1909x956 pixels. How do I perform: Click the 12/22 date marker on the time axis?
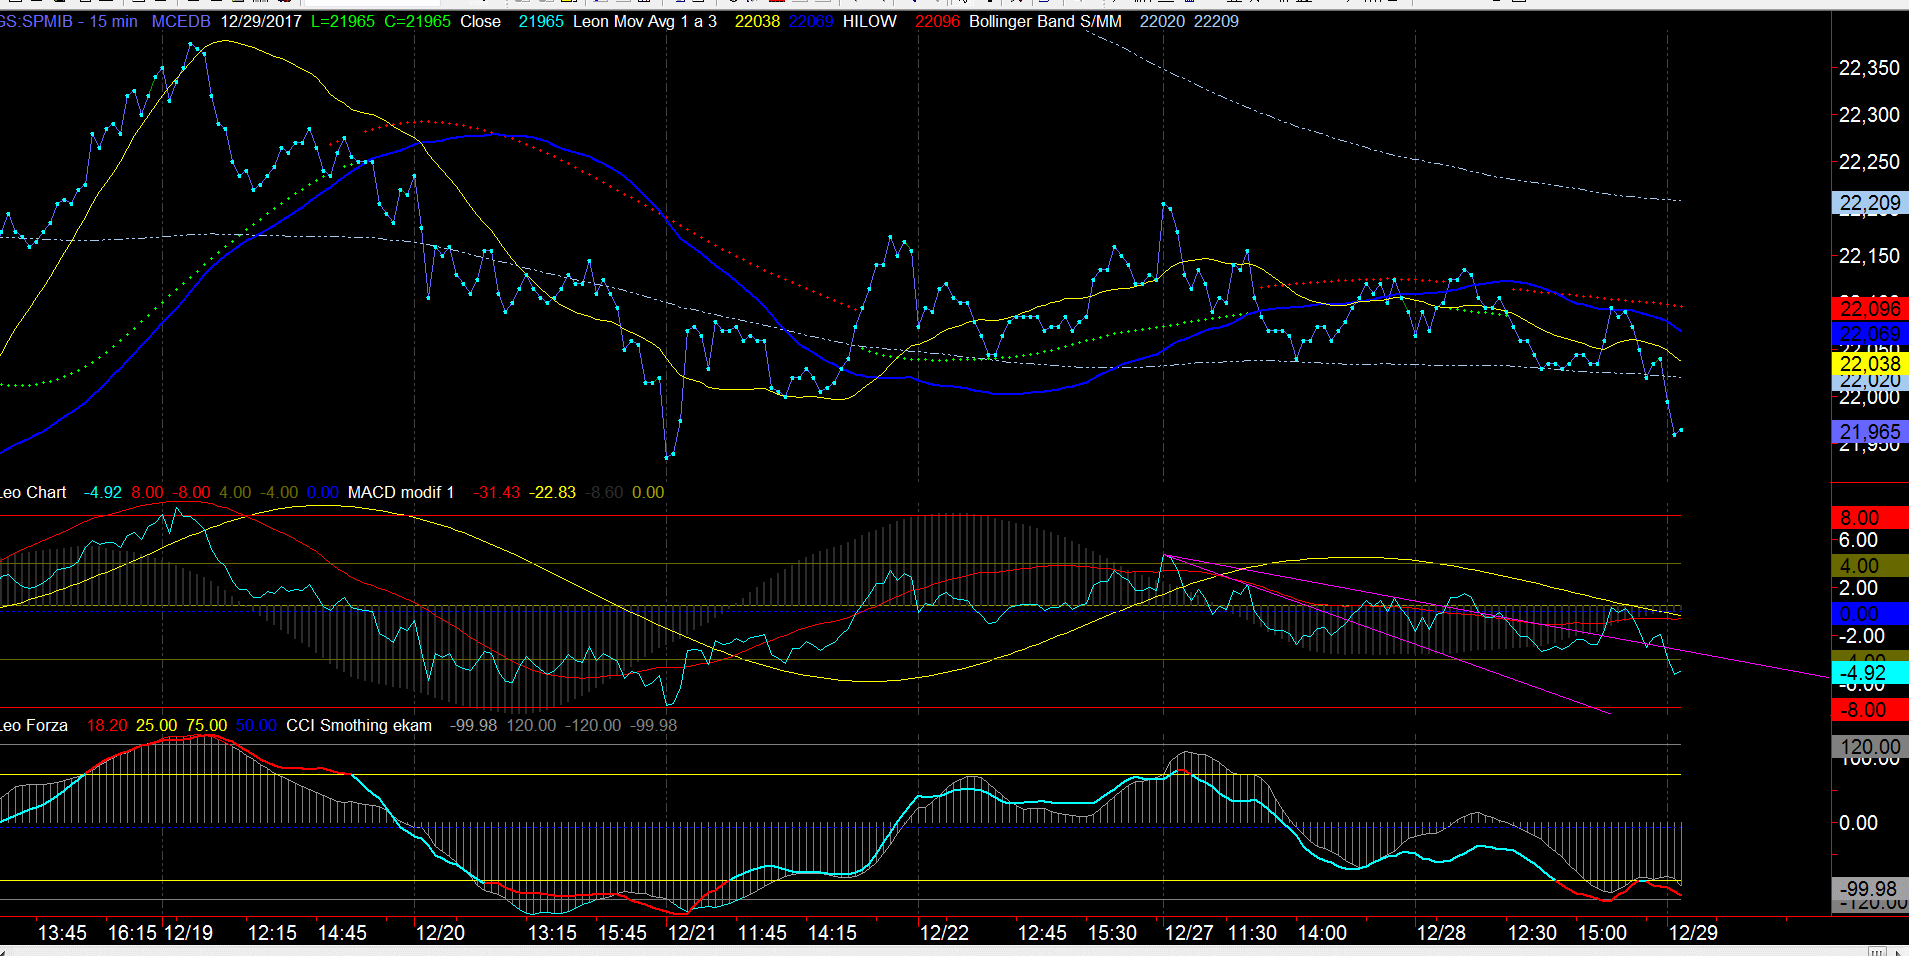(944, 933)
